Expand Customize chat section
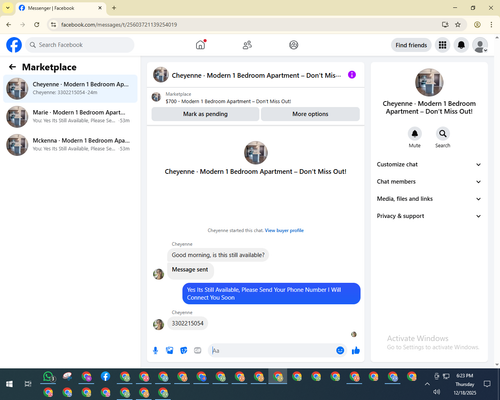The height and width of the screenshot is (400, 500). 429,164
